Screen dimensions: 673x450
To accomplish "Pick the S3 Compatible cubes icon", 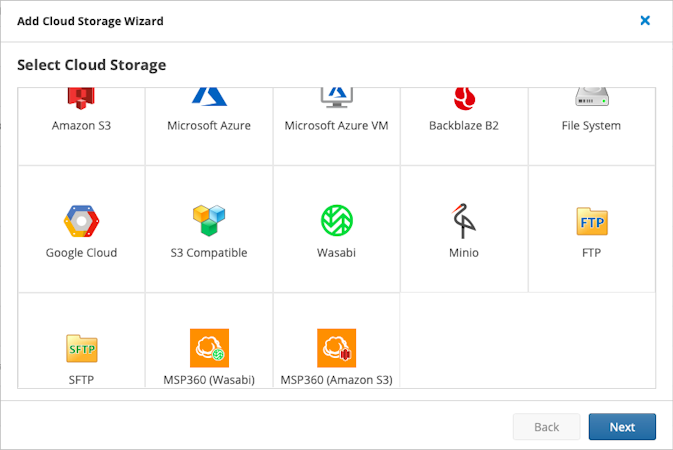I will click(x=208, y=220).
